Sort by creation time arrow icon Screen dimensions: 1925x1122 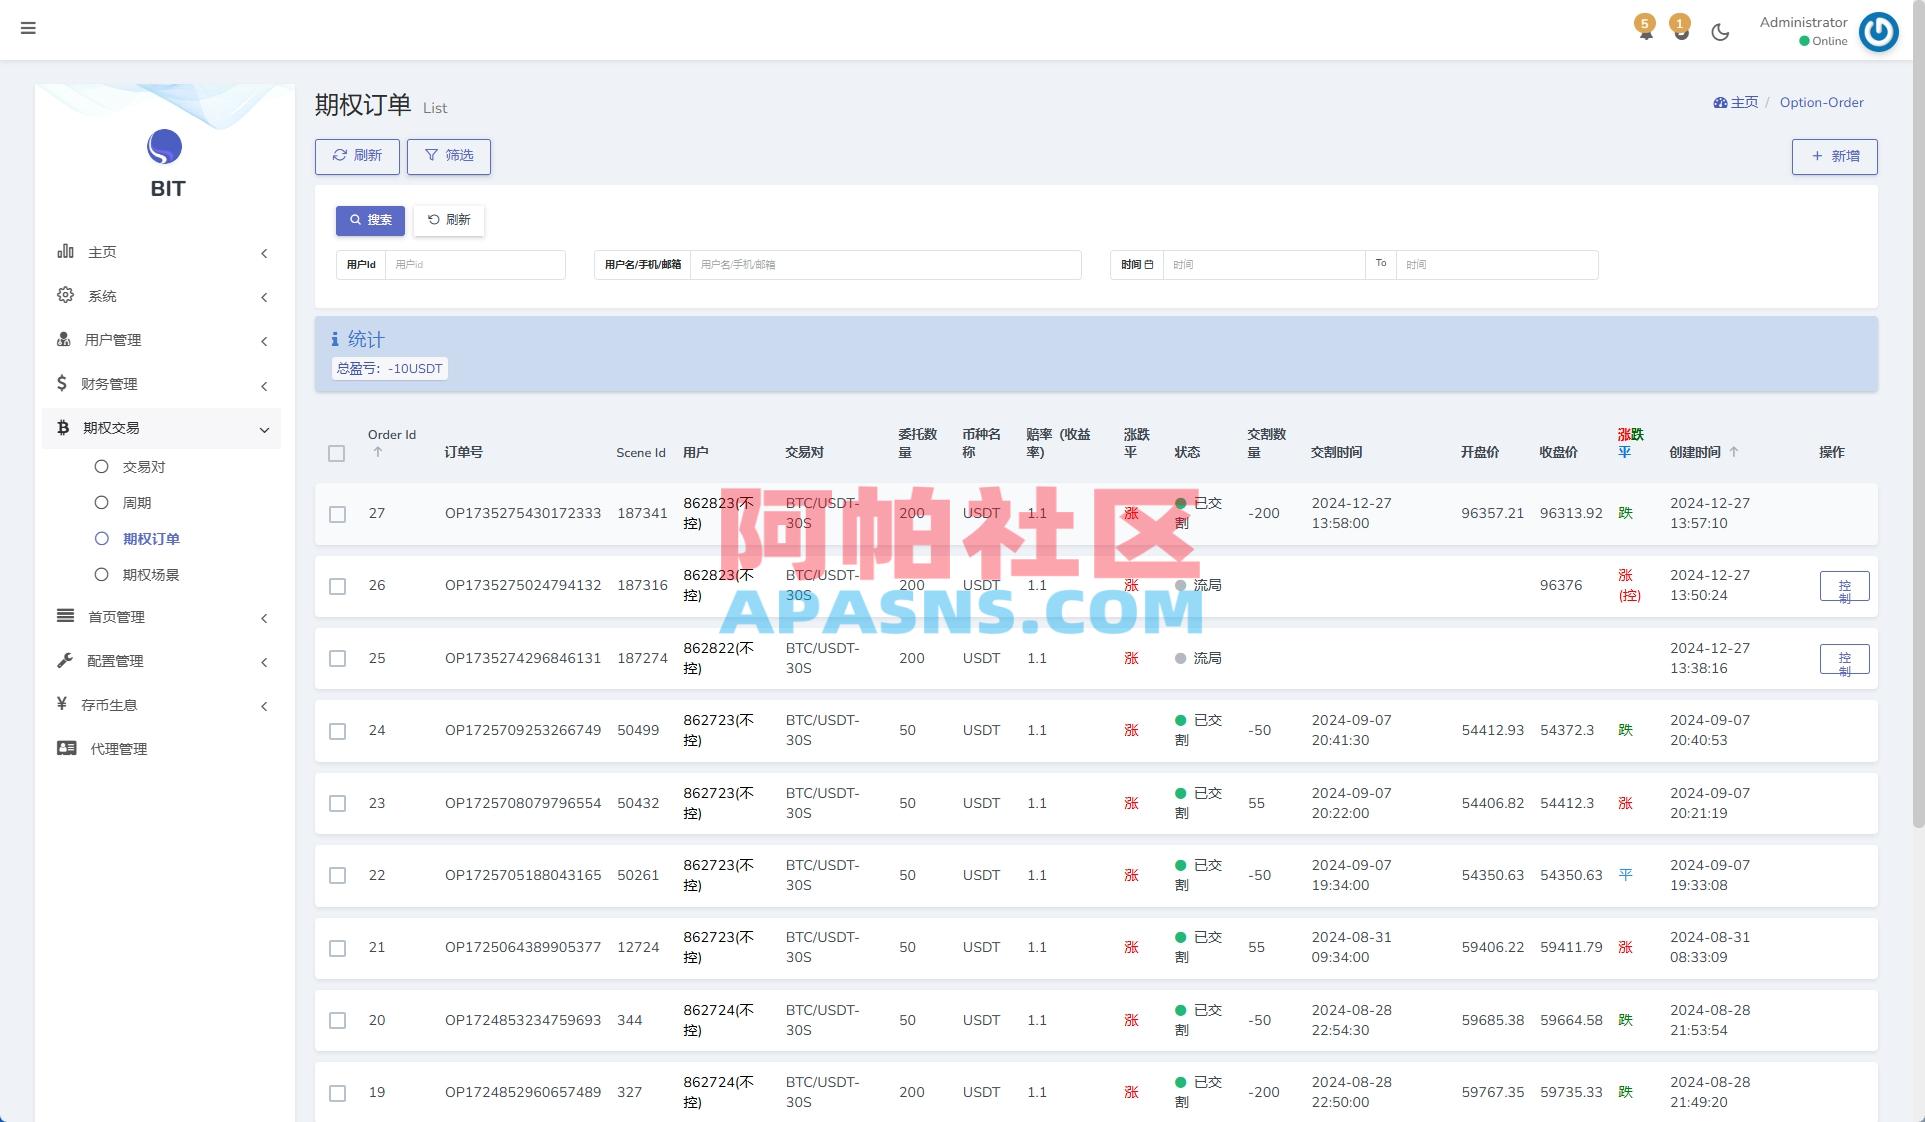coord(1734,452)
